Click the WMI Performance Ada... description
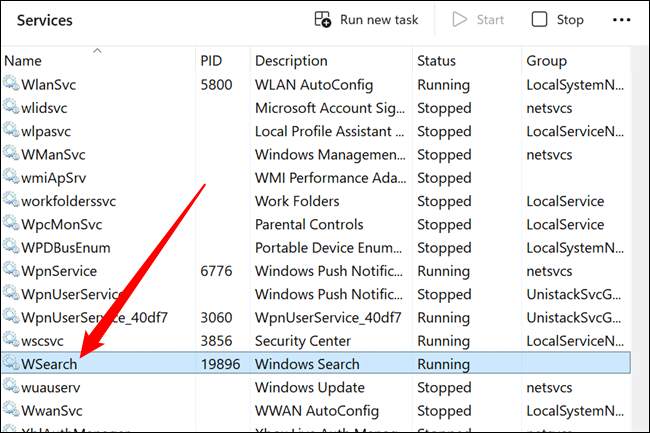This screenshot has width=650, height=433. [x=330, y=178]
